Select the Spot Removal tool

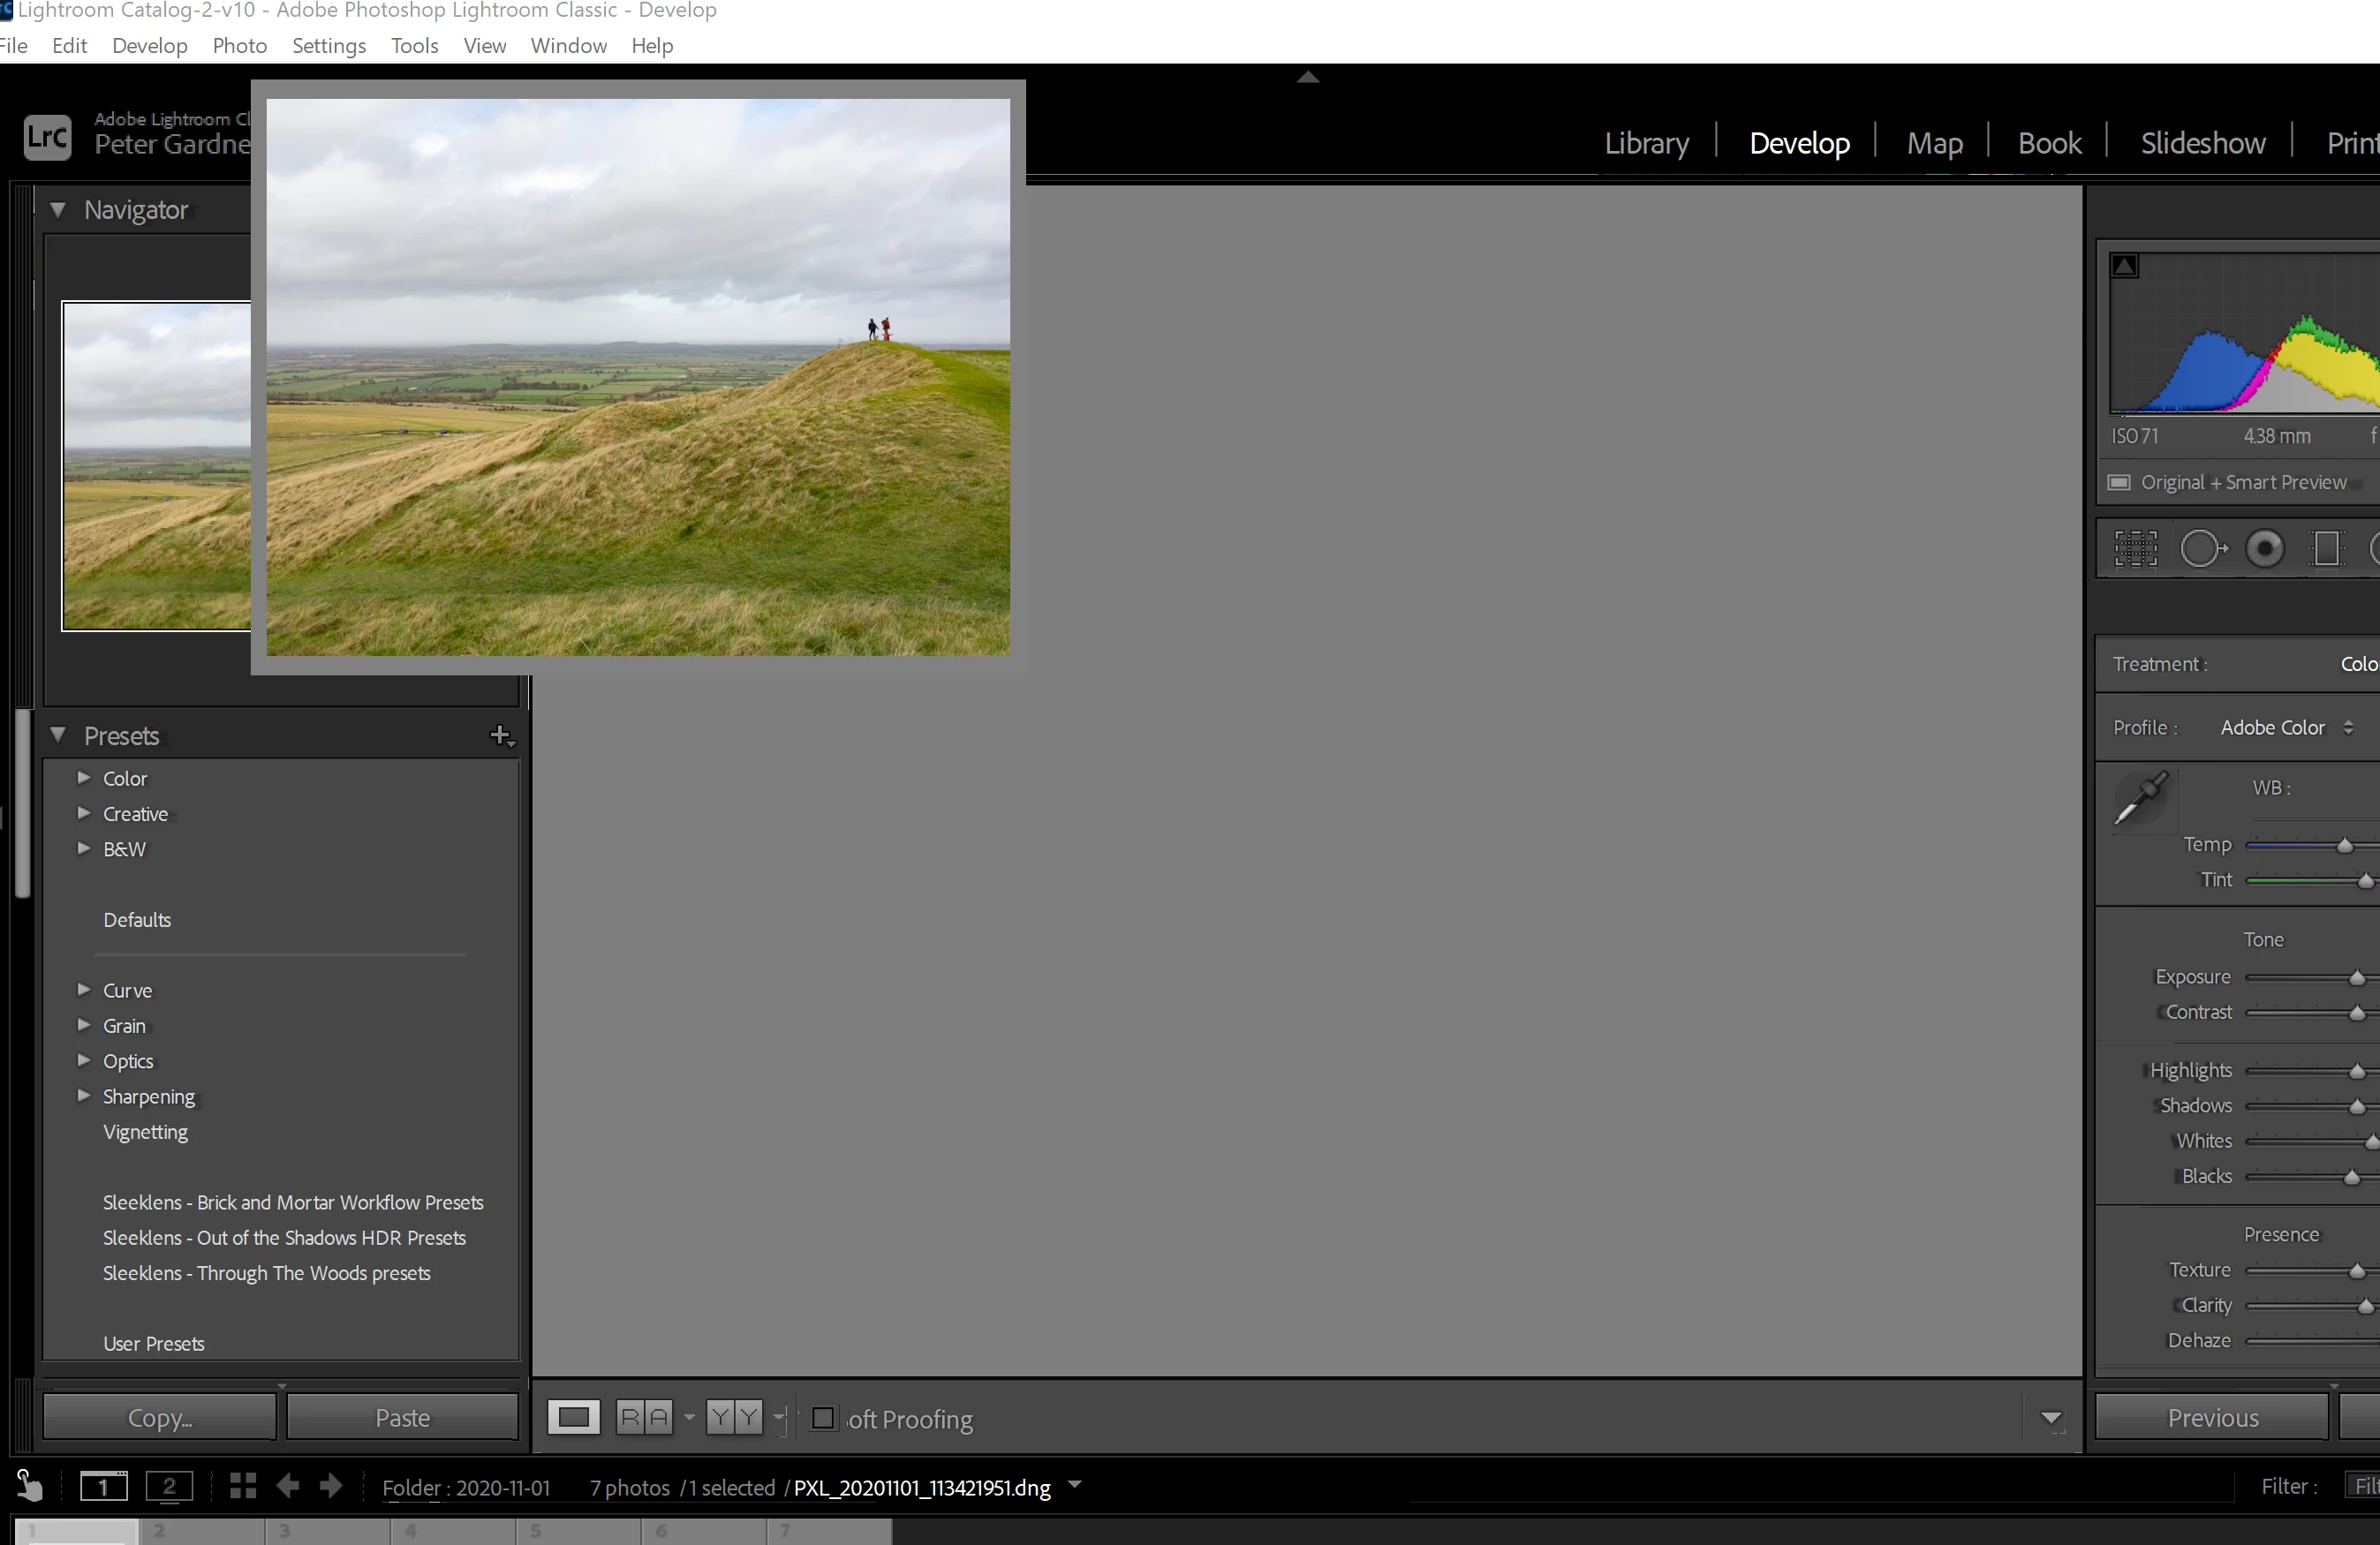2202,549
